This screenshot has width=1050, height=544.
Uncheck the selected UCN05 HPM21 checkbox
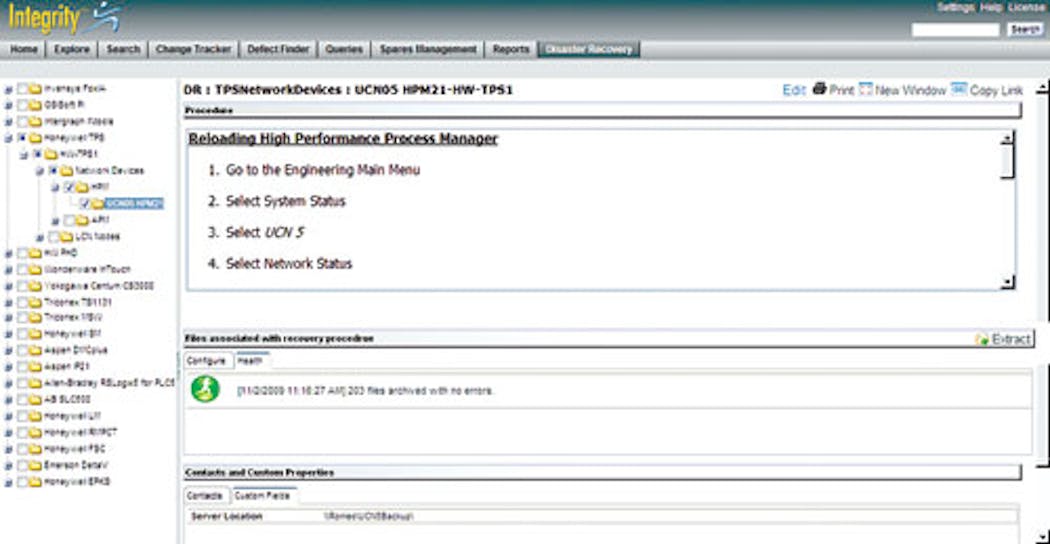tap(85, 204)
